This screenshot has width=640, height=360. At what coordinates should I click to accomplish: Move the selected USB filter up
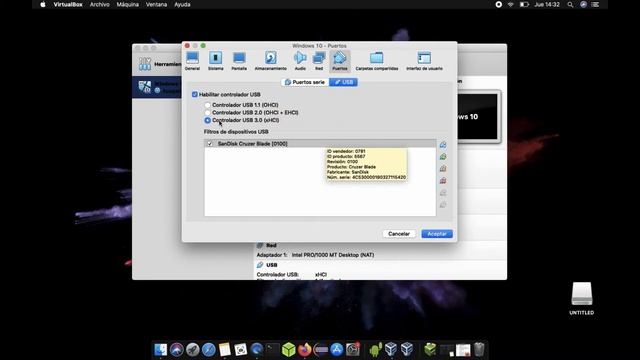coord(443,193)
